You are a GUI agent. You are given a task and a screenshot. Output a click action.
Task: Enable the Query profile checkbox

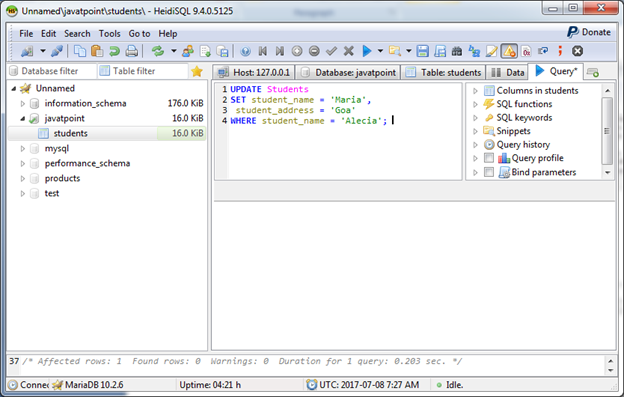click(489, 158)
